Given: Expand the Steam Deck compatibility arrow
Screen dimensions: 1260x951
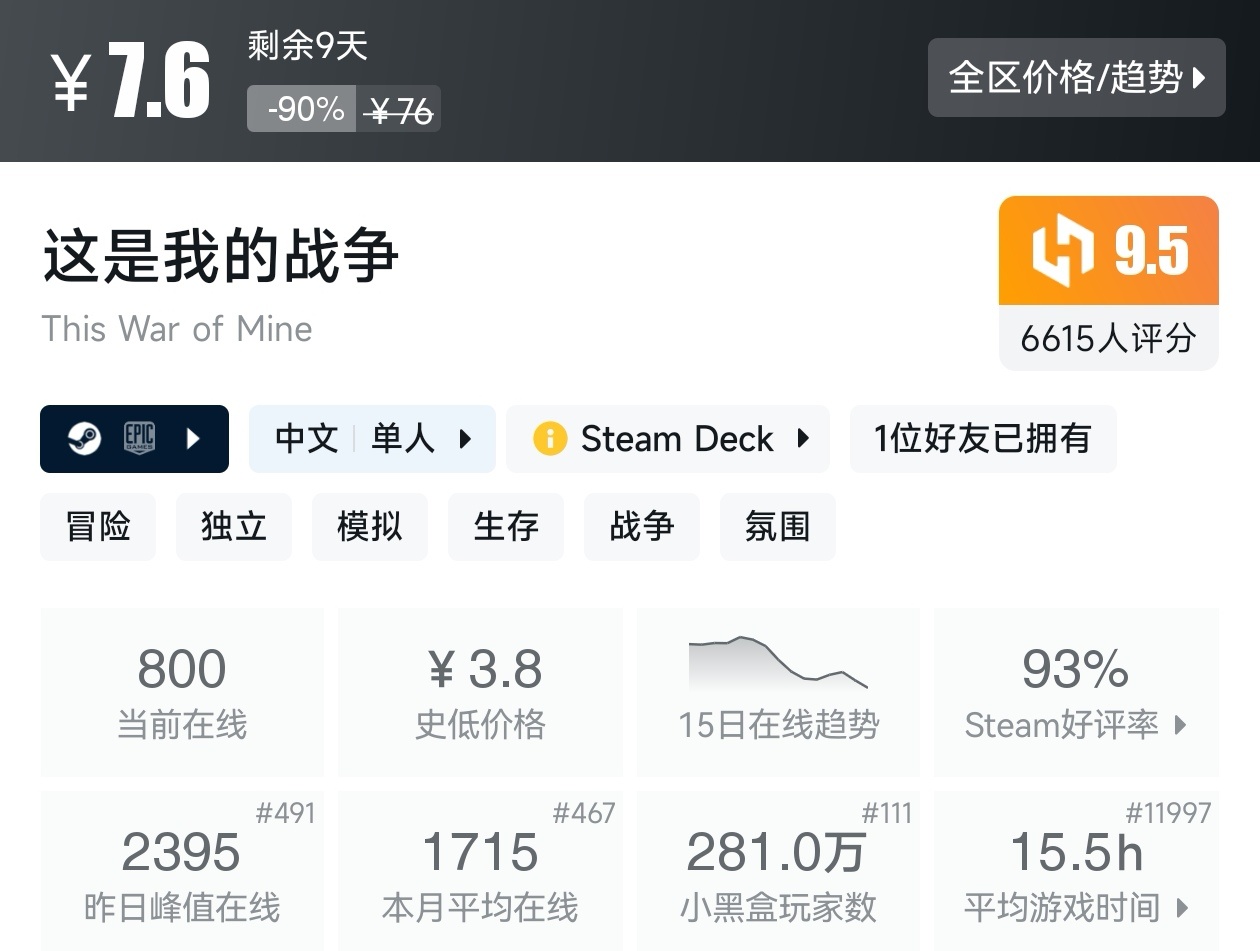Looking at the screenshot, I should (803, 438).
